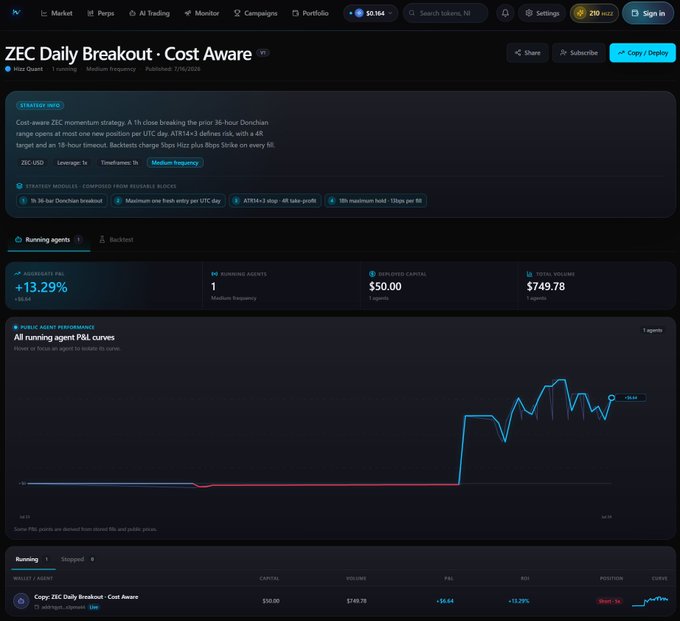Click the 210 HIZZ points badge
680x621 pixels.
(594, 13)
